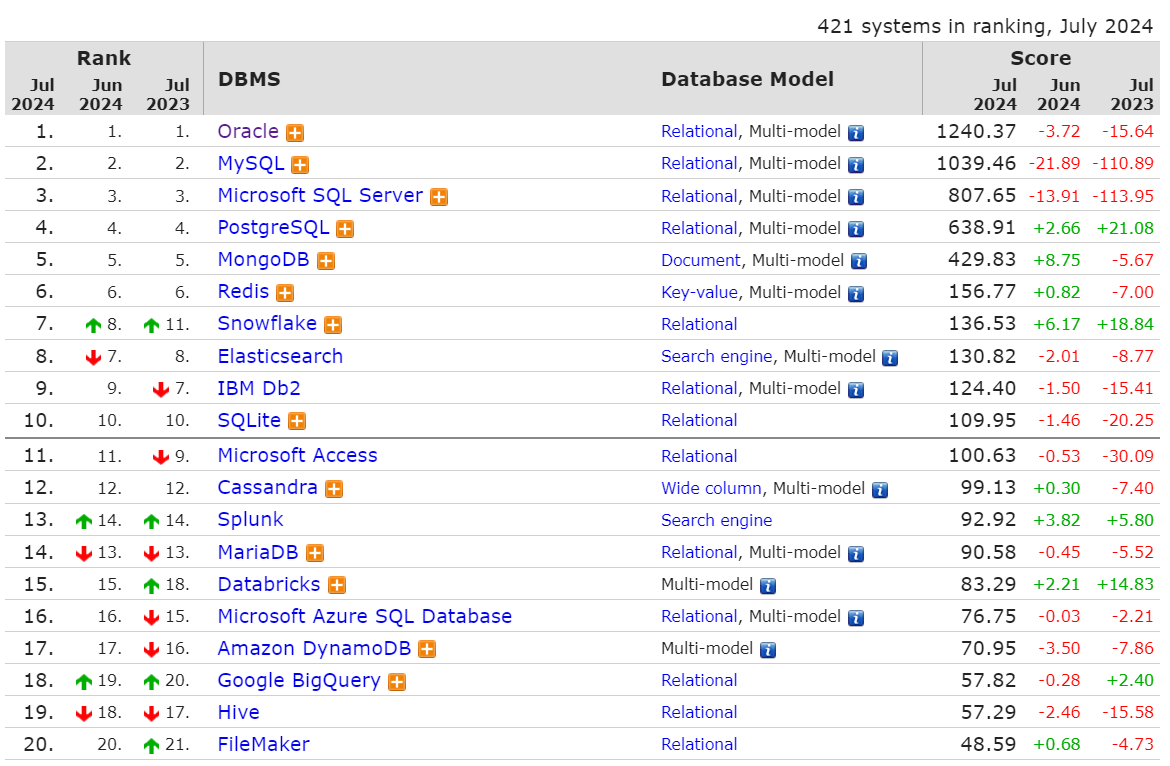Image resolution: width=1170 pixels, height=766 pixels.
Task: Click the info icon in the Databricks row
Action: pyautogui.click(x=767, y=585)
